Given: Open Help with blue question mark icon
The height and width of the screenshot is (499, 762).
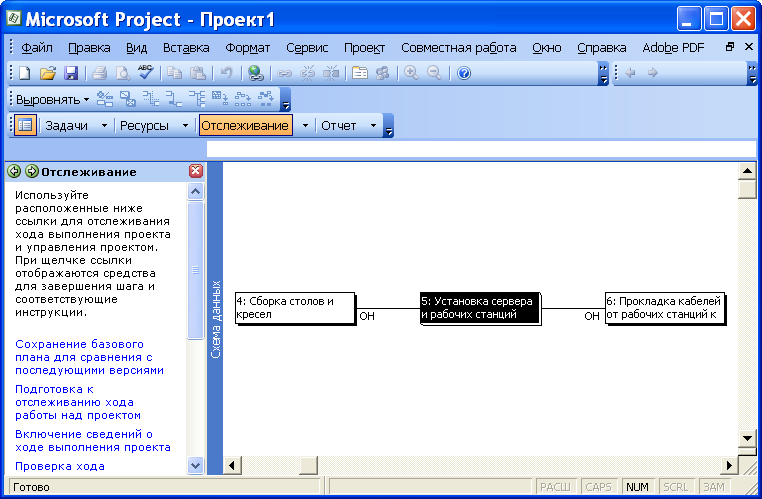Looking at the screenshot, I should click(x=464, y=73).
